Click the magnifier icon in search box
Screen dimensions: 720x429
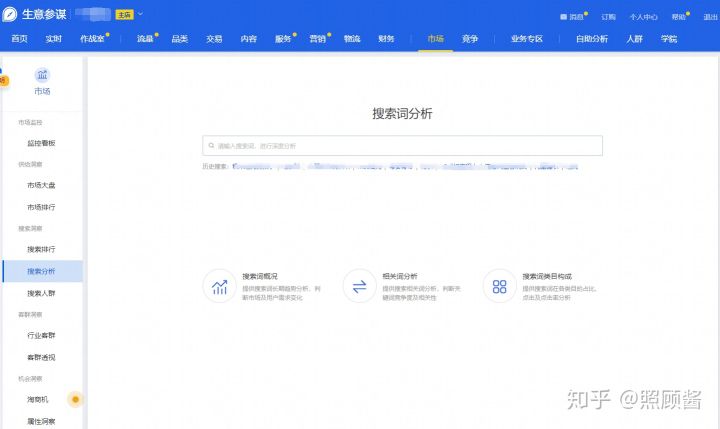coord(211,146)
